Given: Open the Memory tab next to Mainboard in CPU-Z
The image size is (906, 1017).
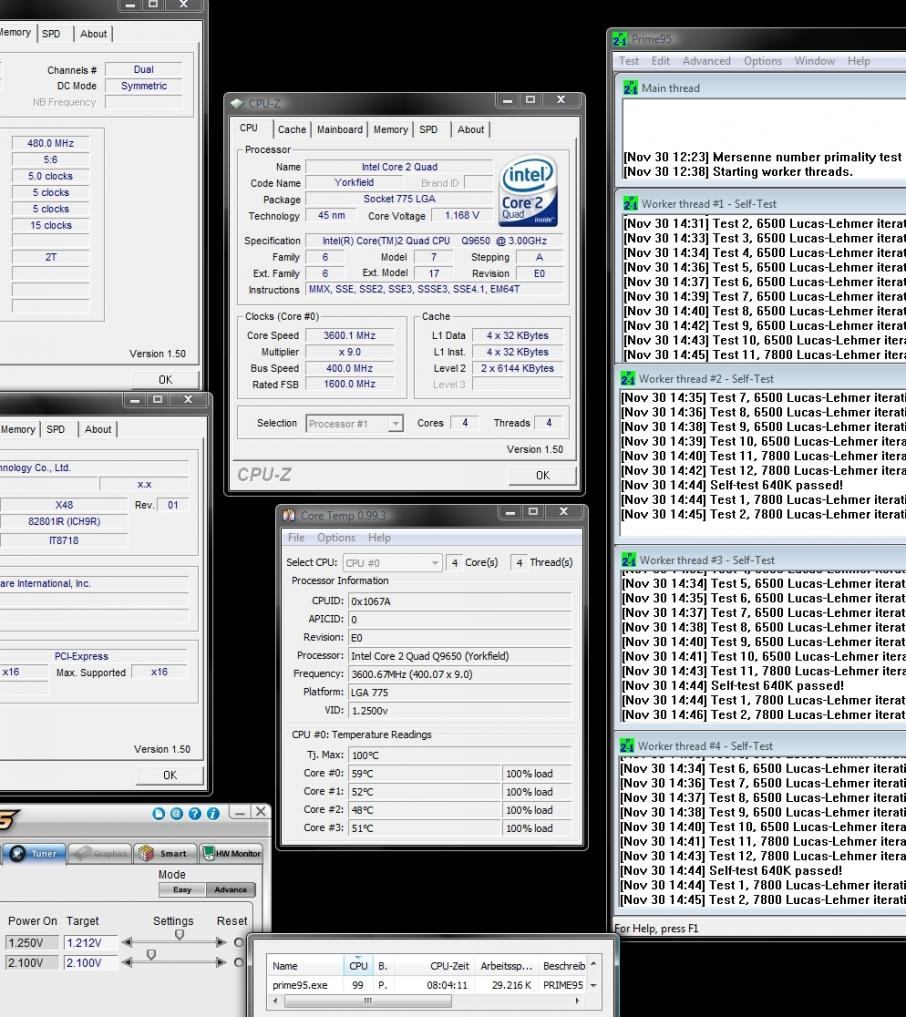Looking at the screenshot, I should tap(390, 130).
